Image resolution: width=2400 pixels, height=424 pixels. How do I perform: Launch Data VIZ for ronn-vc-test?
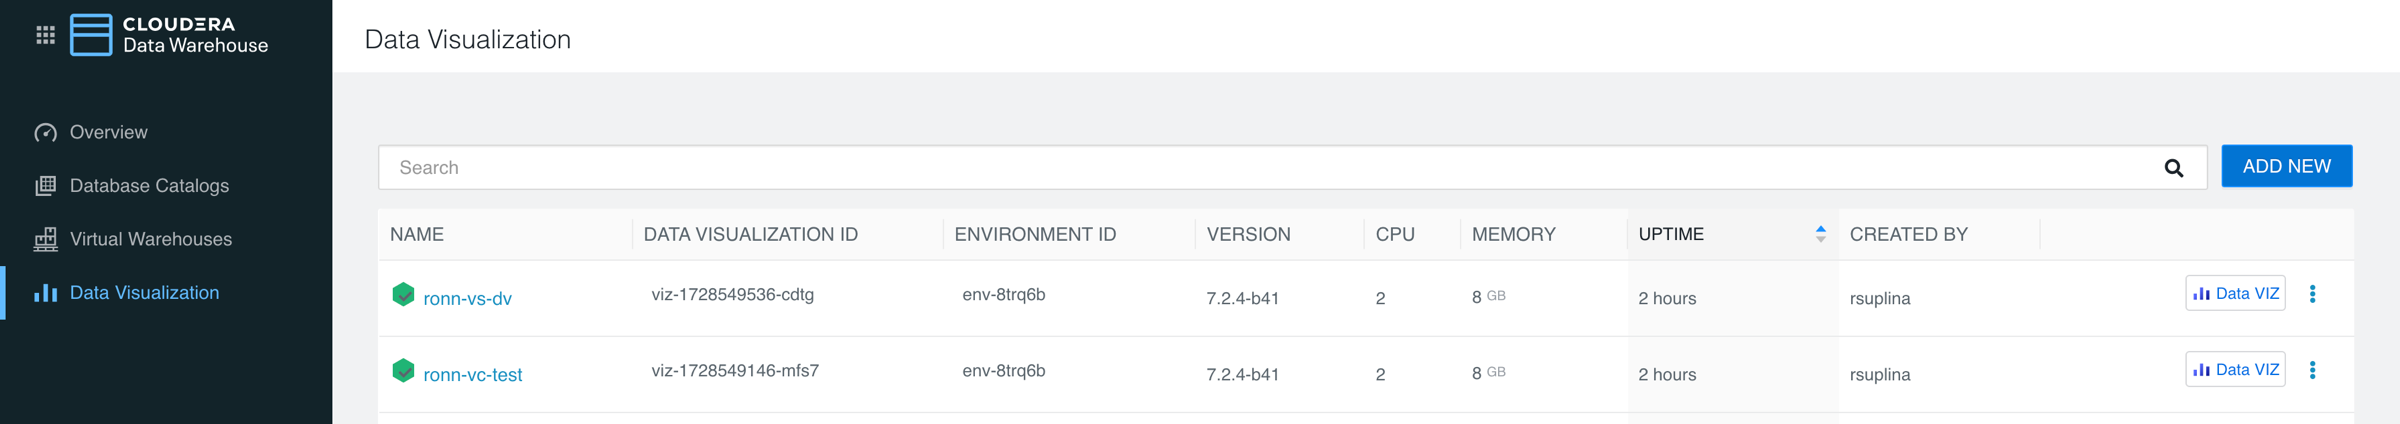(x=2235, y=370)
